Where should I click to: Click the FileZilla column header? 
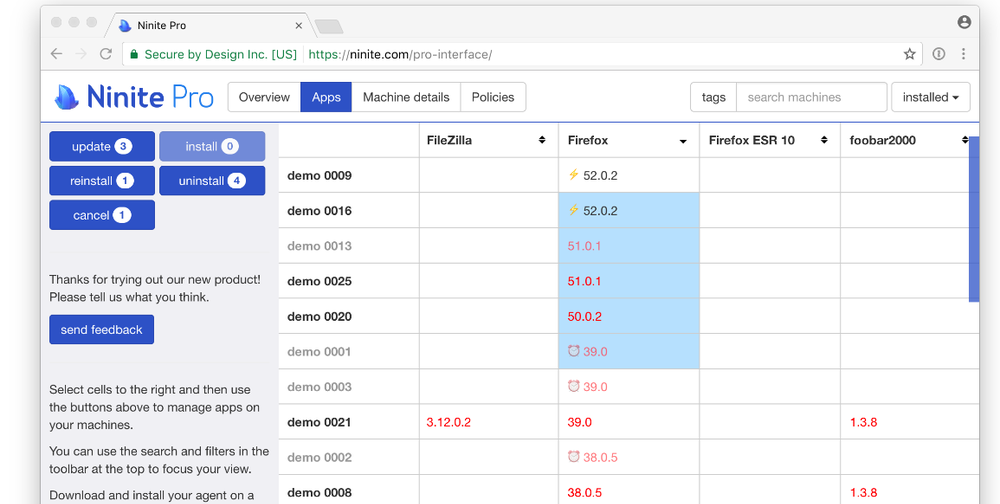(489, 140)
